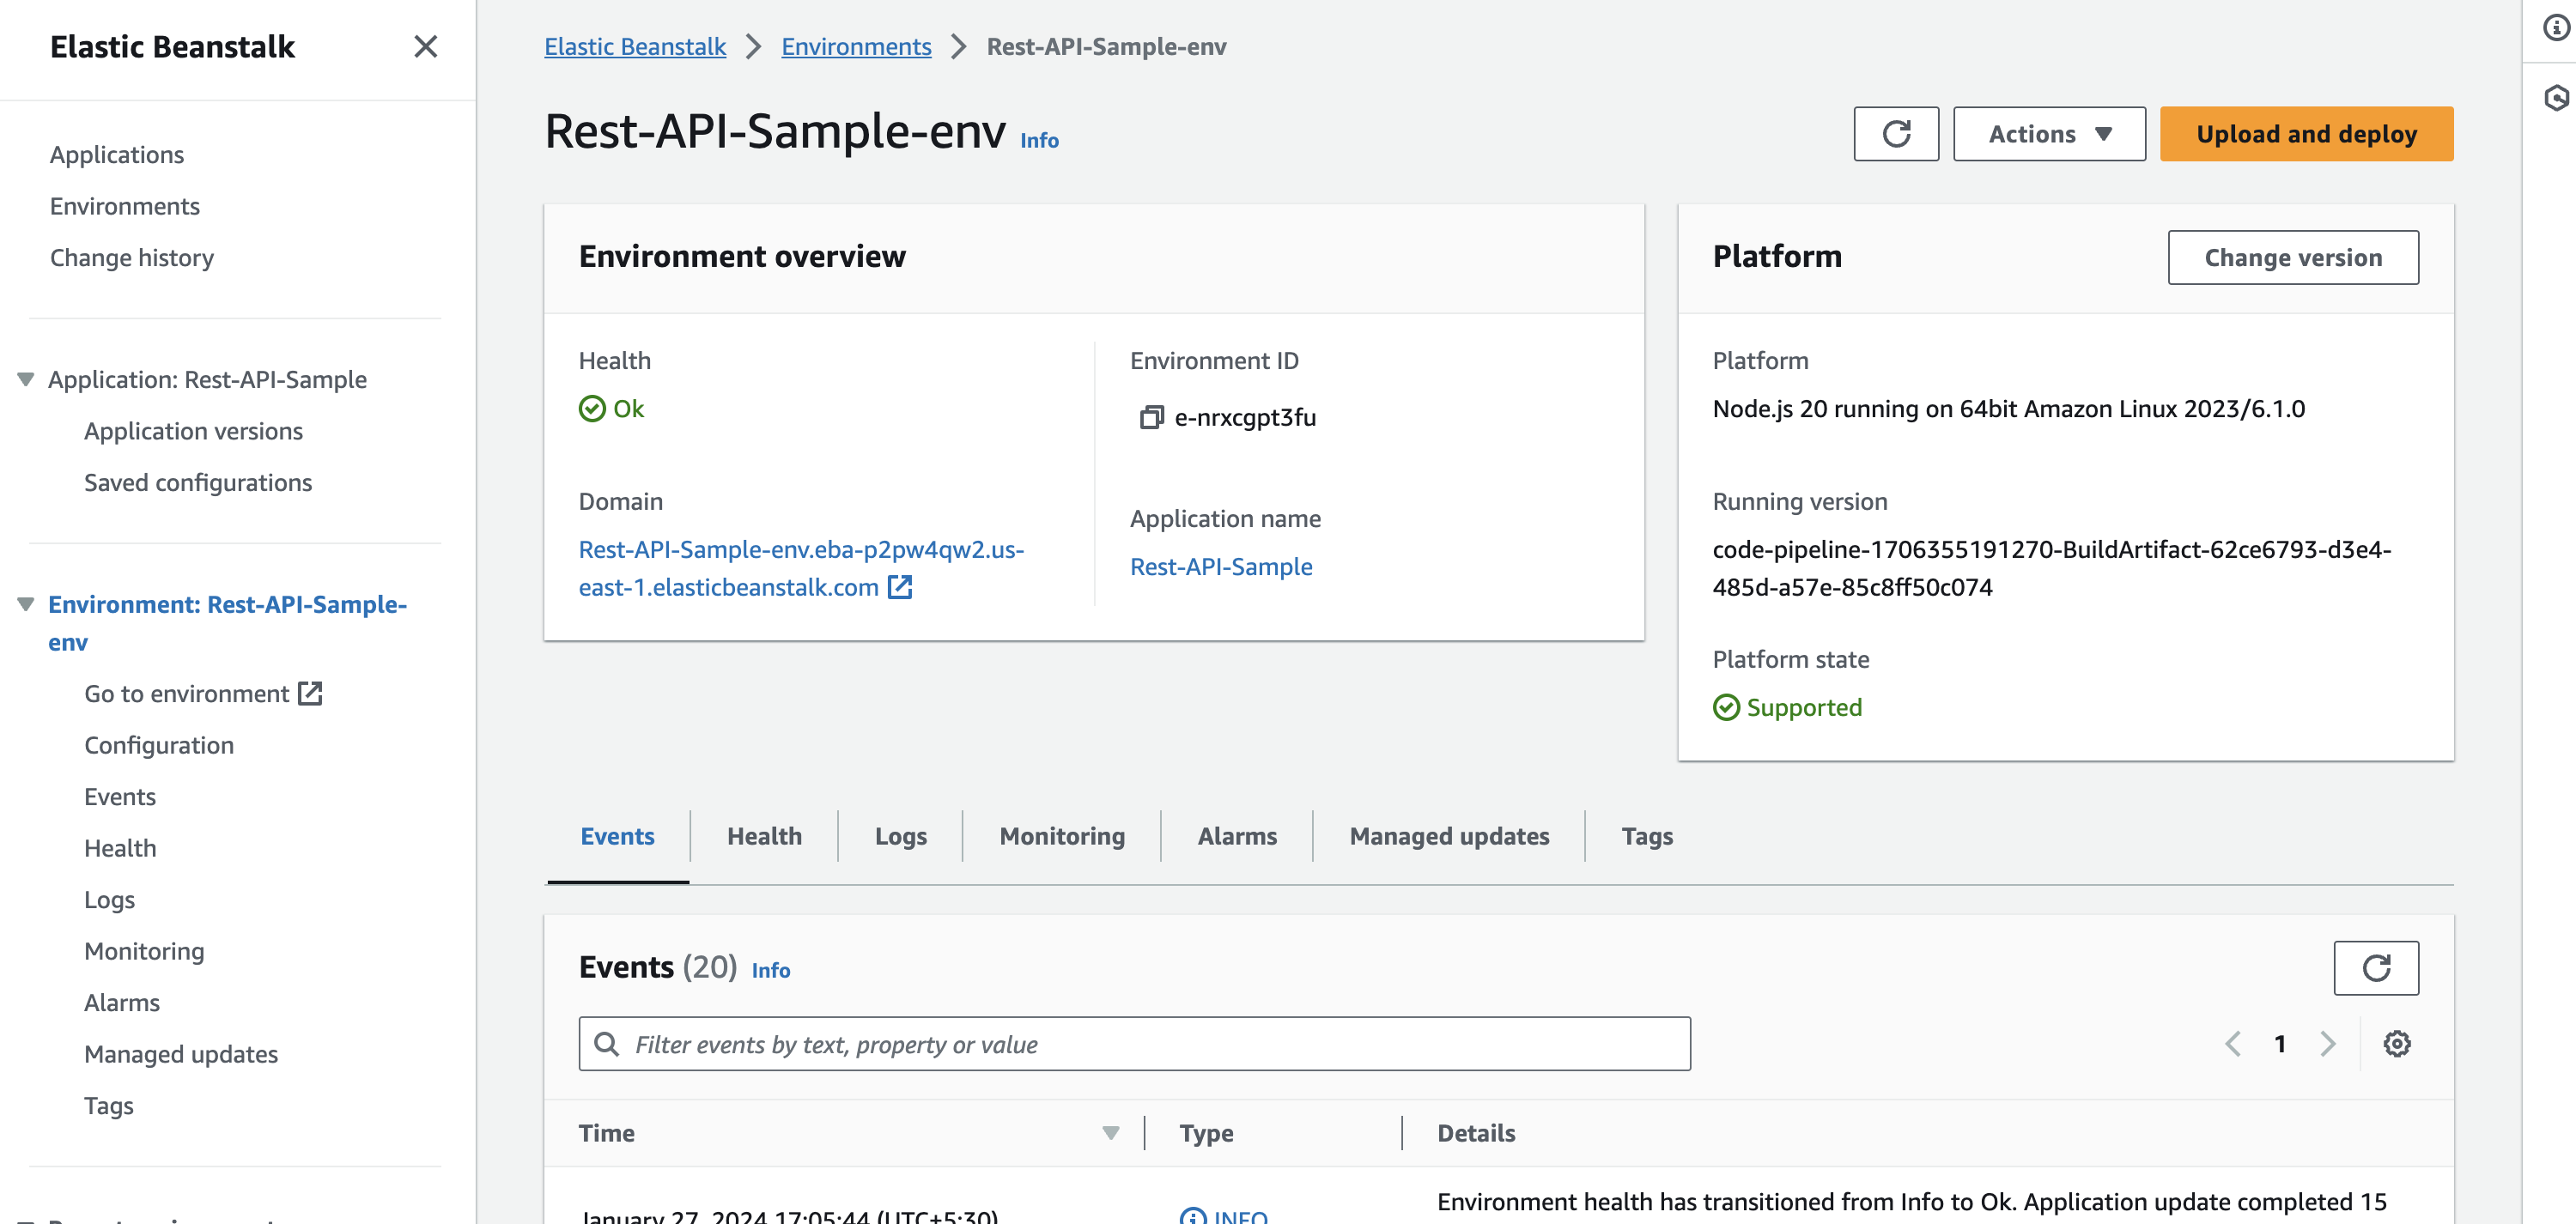Sort events by Time column arrow
Image resolution: width=2576 pixels, height=1224 pixels.
(x=1110, y=1133)
